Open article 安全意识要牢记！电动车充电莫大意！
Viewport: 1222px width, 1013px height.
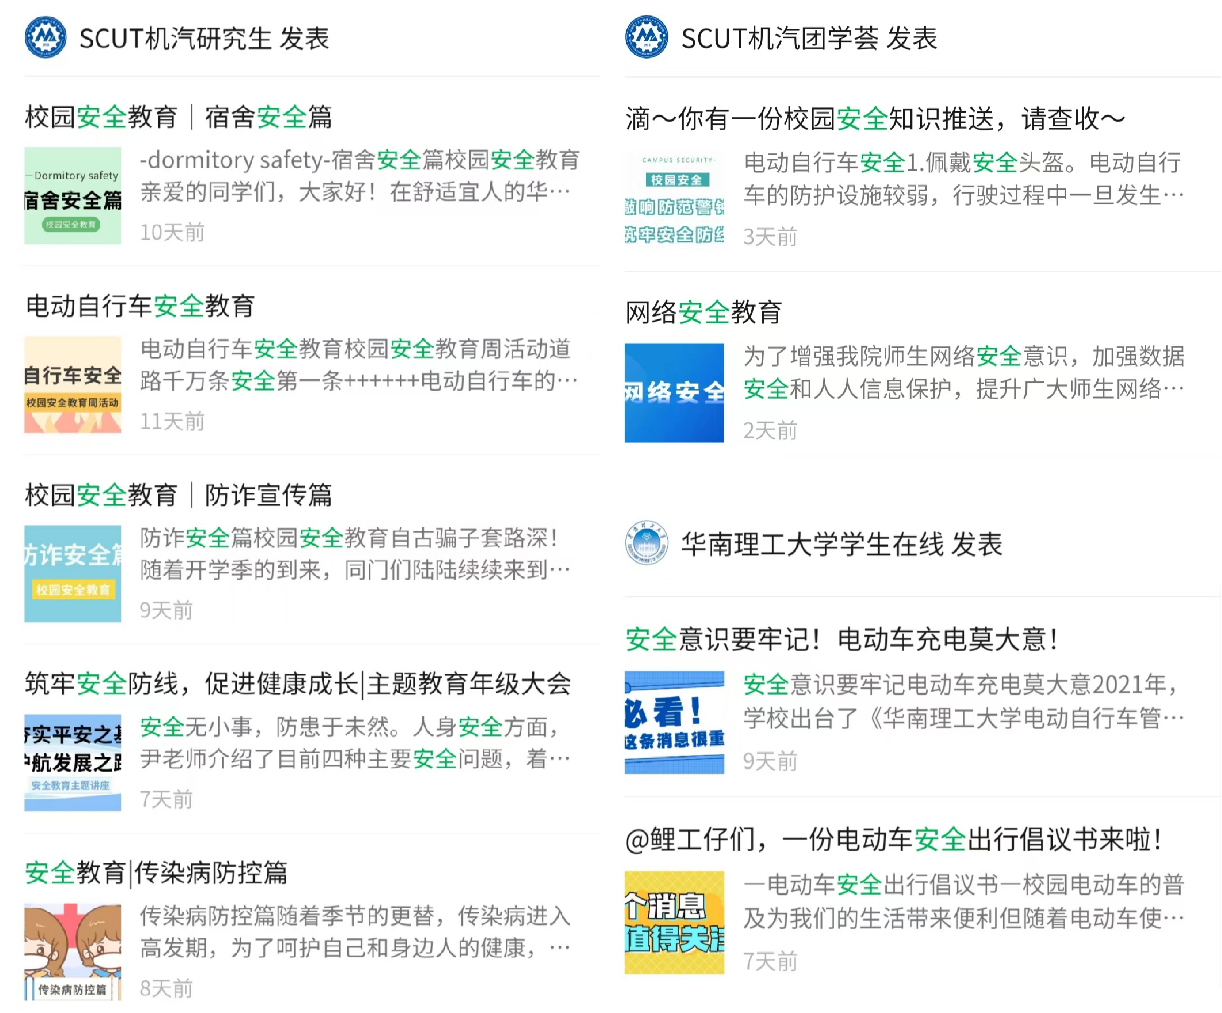[x=842, y=639]
